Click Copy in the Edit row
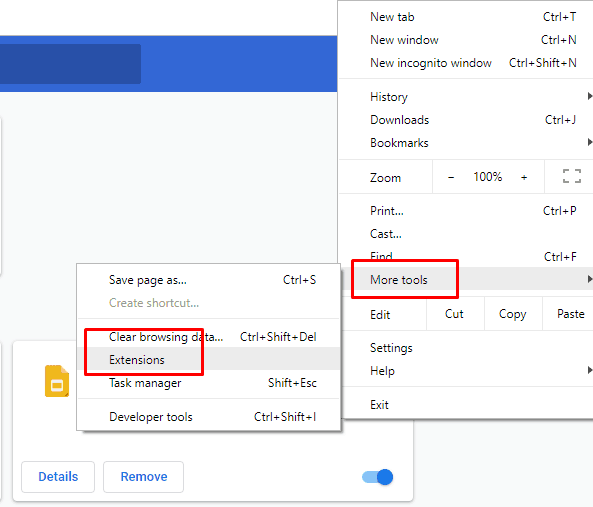Screen dimensions: 593x507 click(x=512, y=314)
